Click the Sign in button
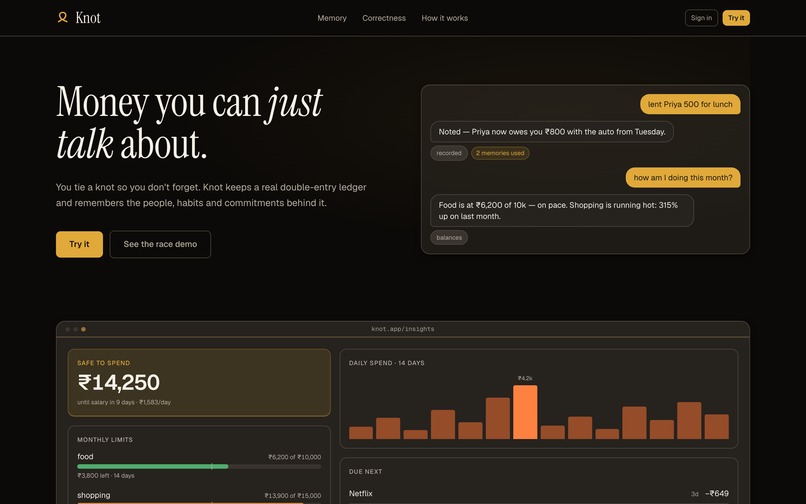The image size is (806, 504). pyautogui.click(x=701, y=18)
